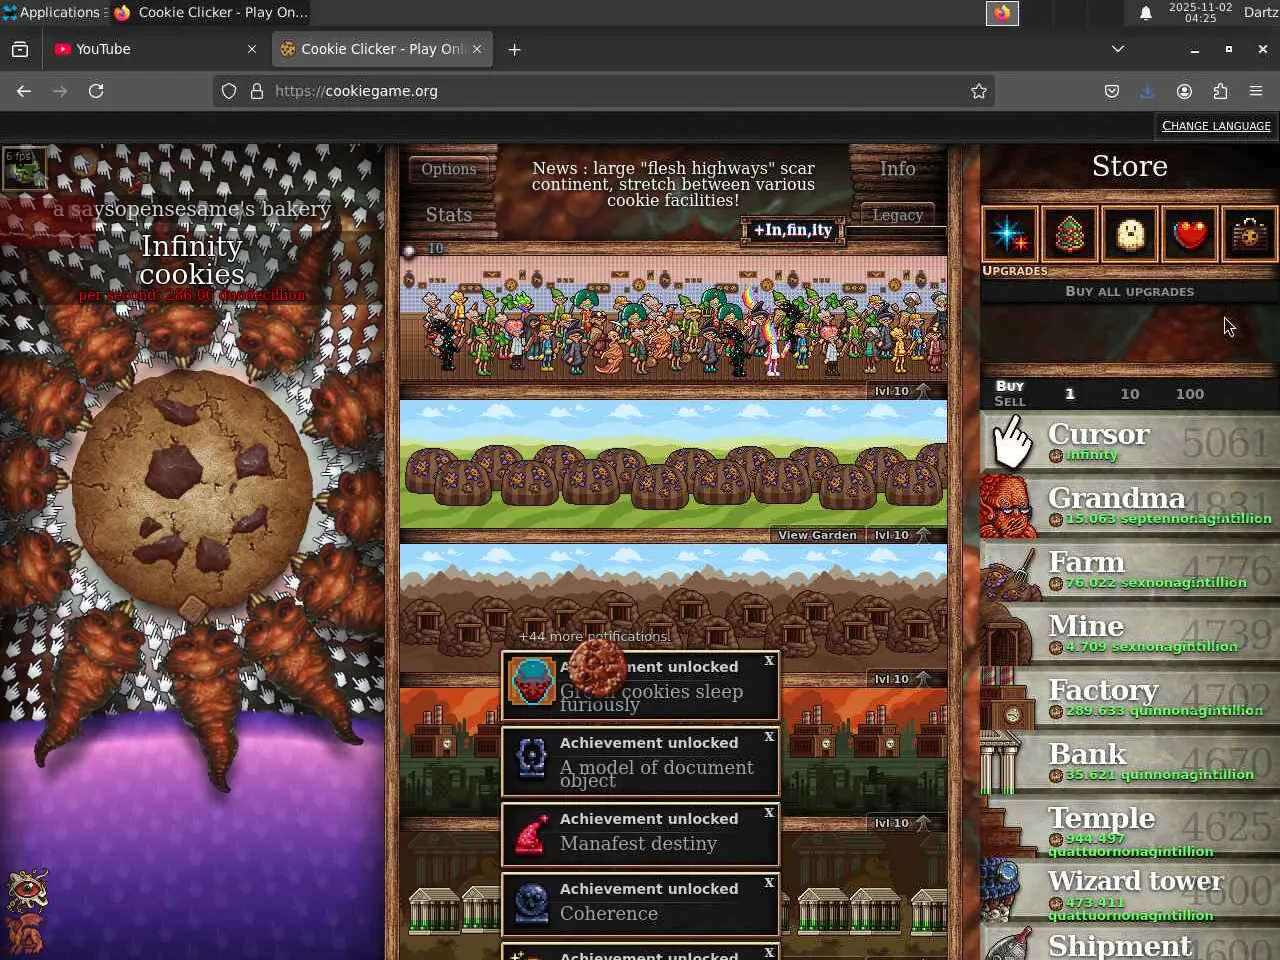This screenshot has width=1280, height=960.
Task: Set the buy amount to 10
Action: tap(1130, 394)
